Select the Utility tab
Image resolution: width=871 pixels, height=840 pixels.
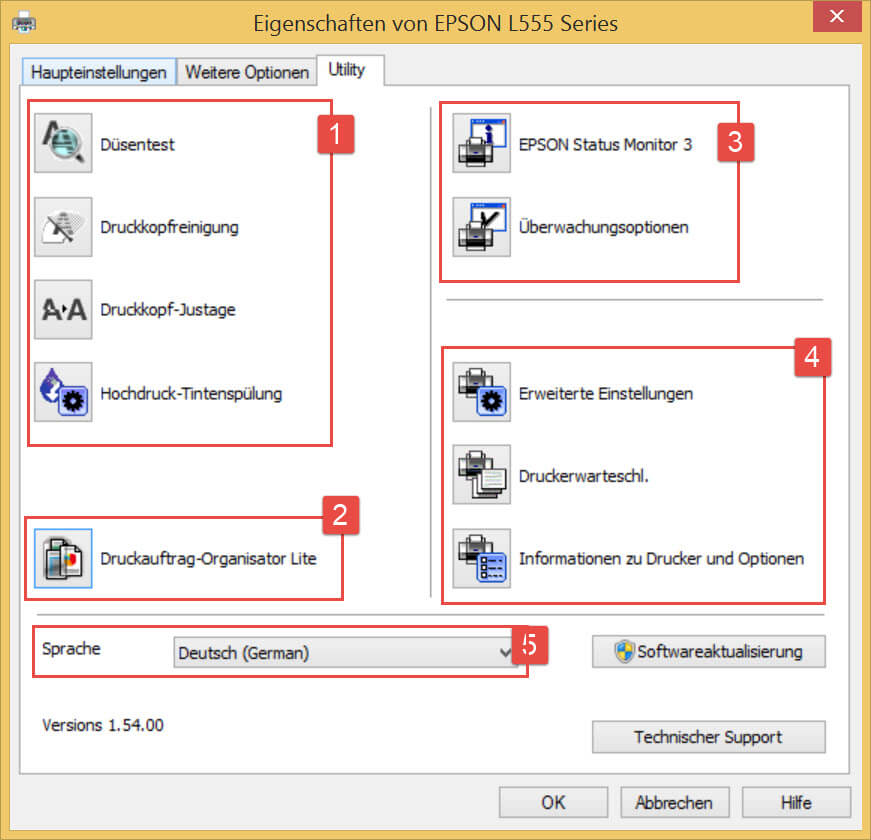pyautogui.click(x=350, y=70)
